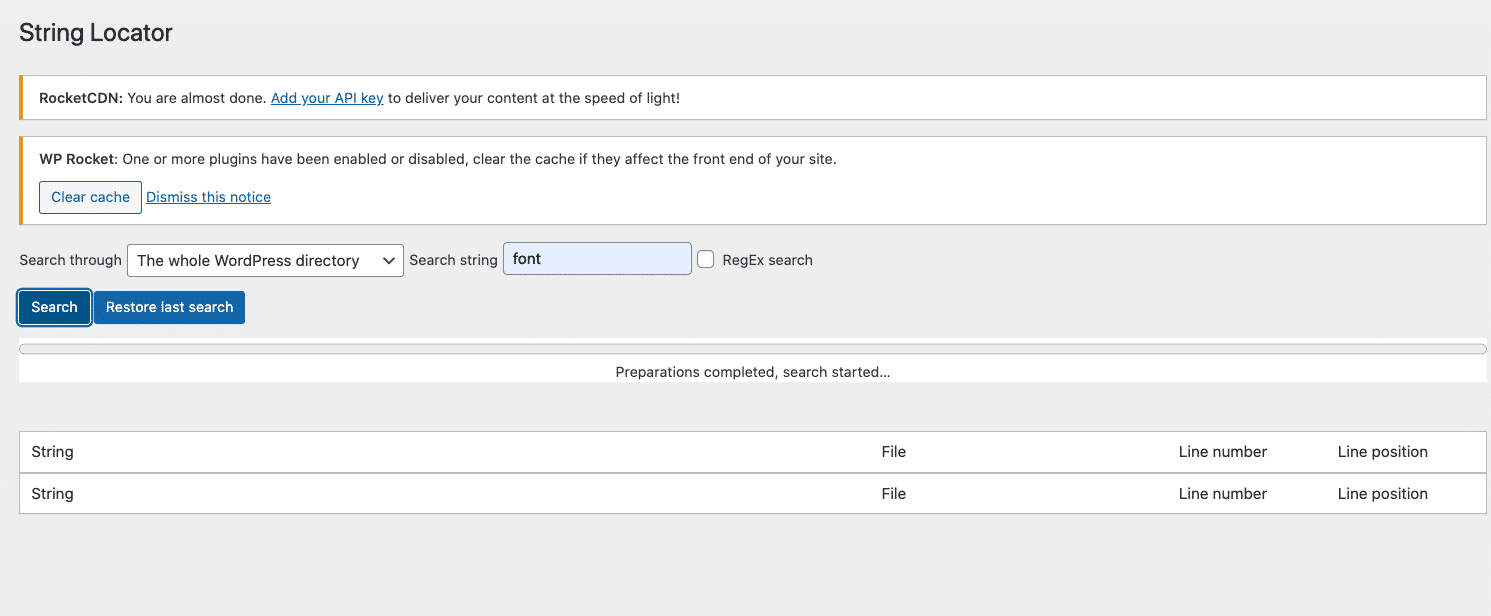Screen dimensions: 1491x616
Task: Expand the whole WordPress directory selector
Action: tap(264, 260)
